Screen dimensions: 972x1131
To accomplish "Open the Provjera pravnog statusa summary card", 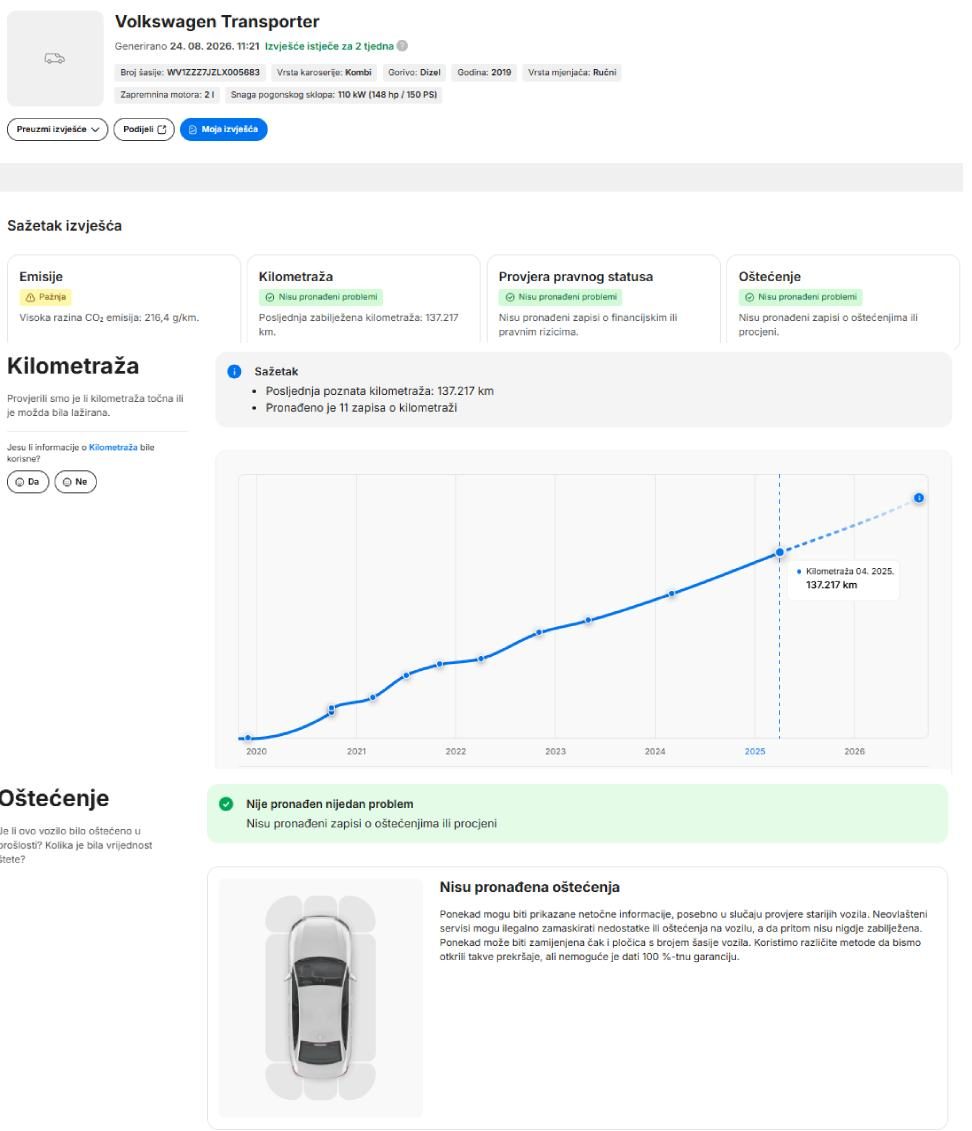I will 604,299.
